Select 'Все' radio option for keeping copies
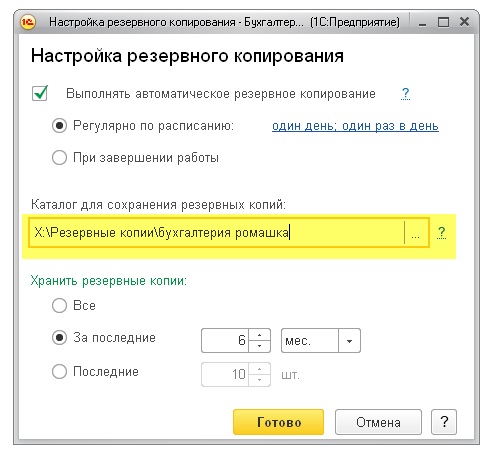The height and width of the screenshot is (456, 495). pyautogui.click(x=59, y=305)
